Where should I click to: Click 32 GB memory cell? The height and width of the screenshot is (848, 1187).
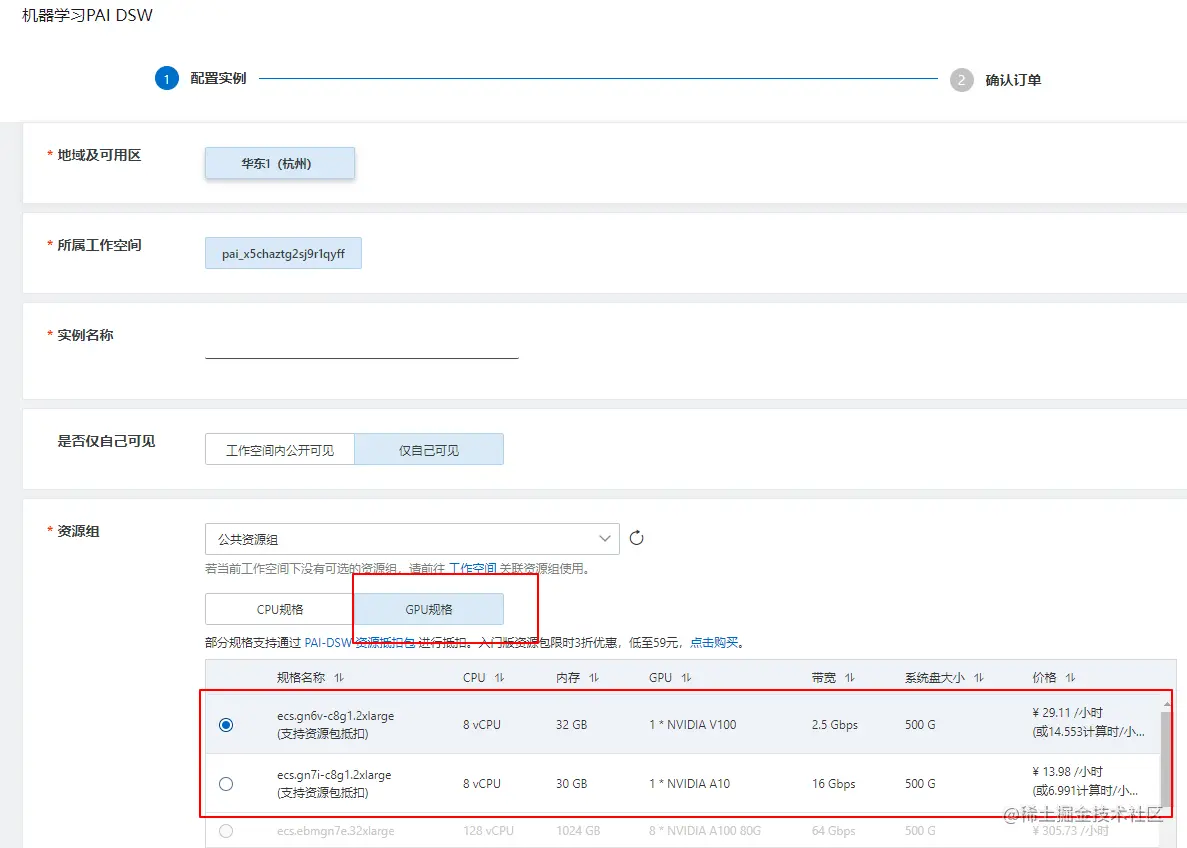(x=572, y=725)
